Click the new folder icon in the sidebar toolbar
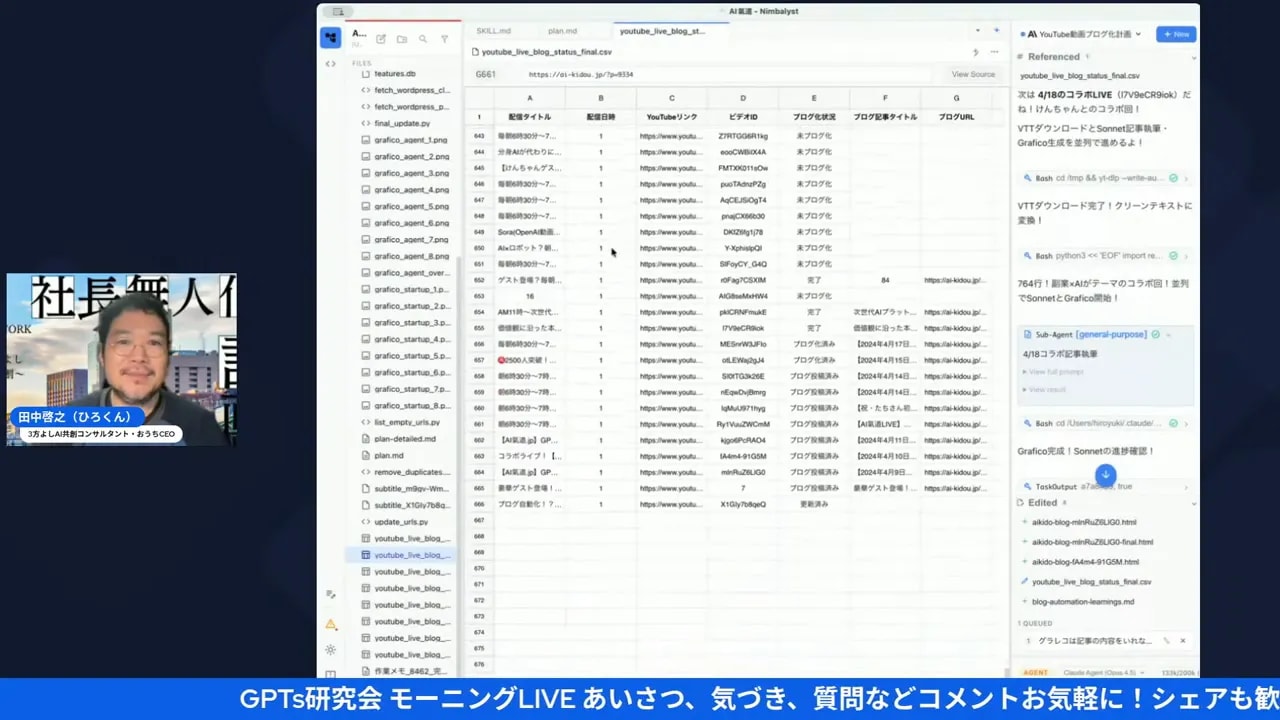The width and height of the screenshot is (1280, 720). tap(403, 38)
